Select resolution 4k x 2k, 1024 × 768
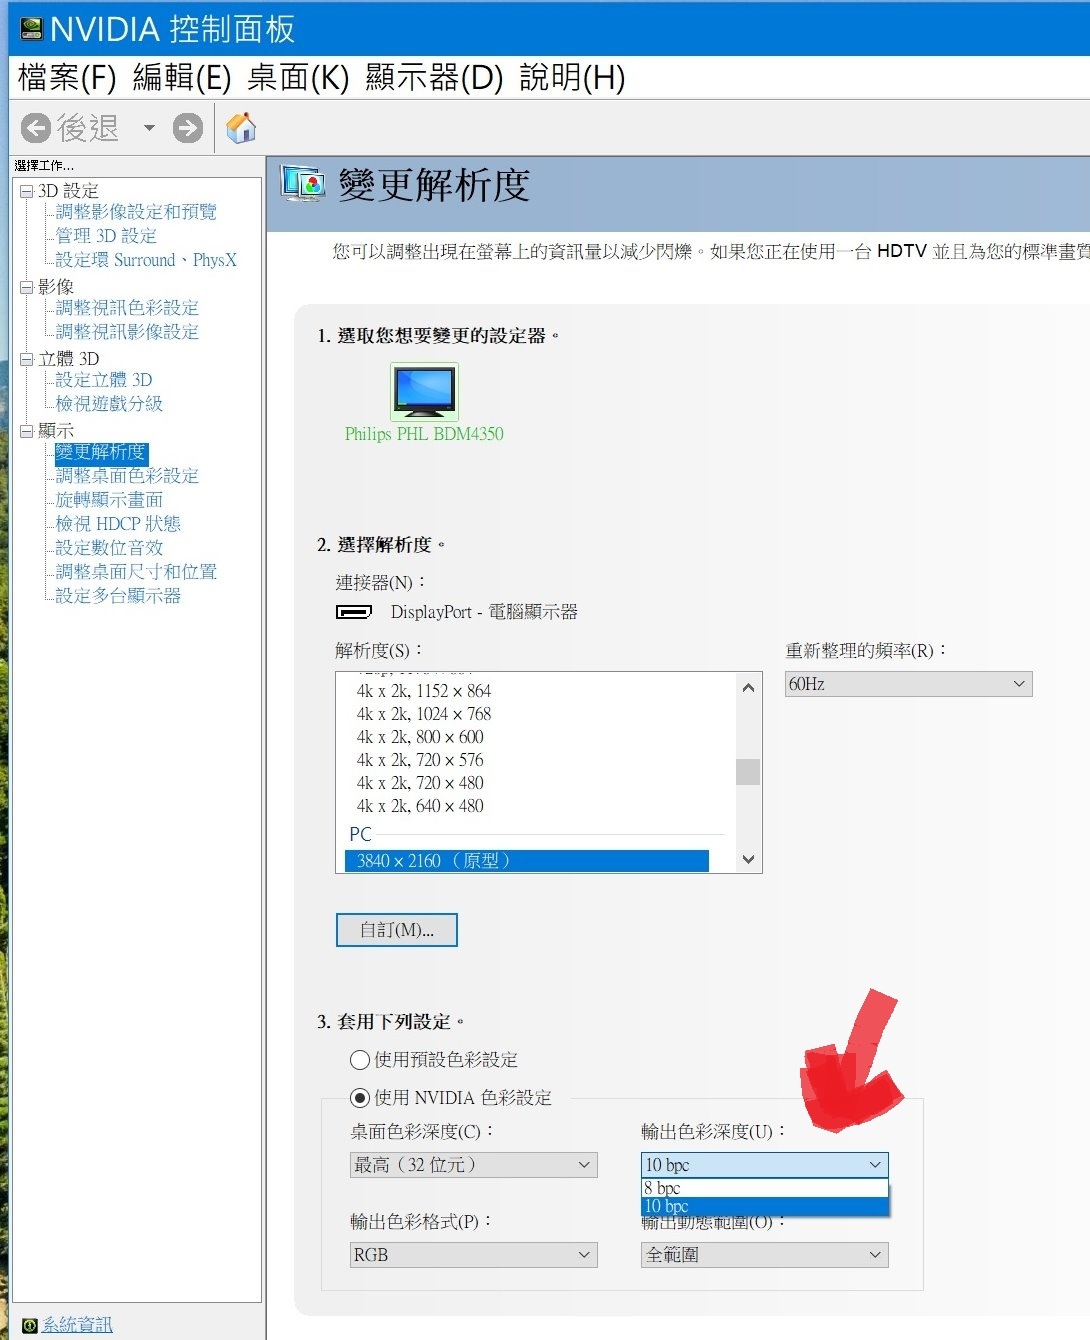Screen dimensions: 1090x1340 [424, 714]
